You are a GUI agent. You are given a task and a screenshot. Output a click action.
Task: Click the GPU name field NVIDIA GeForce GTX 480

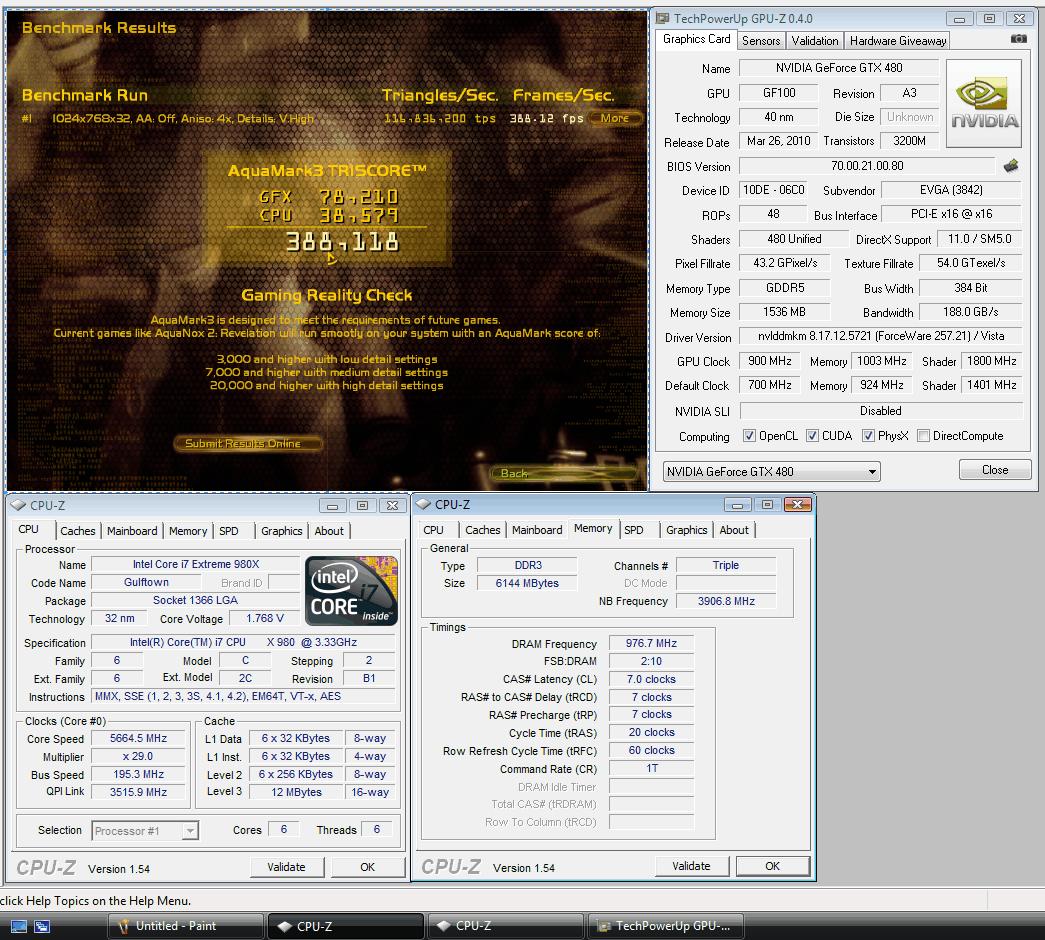tap(838, 68)
